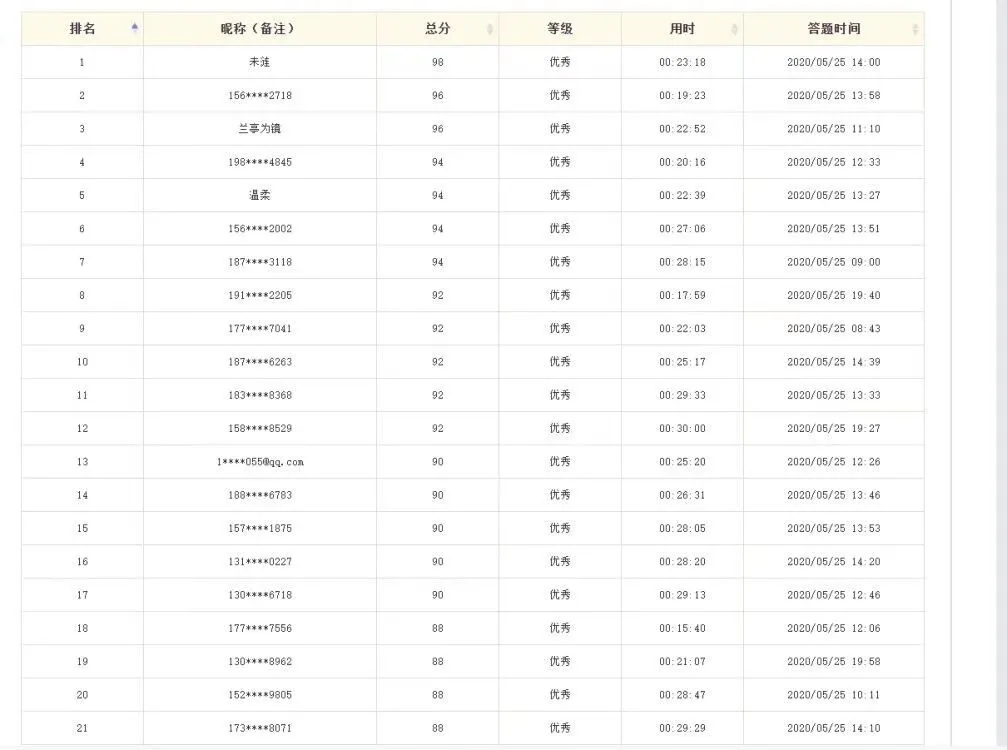Click the rank number 10 cell
Image resolution: width=1007 pixels, height=750 pixels.
(x=82, y=362)
